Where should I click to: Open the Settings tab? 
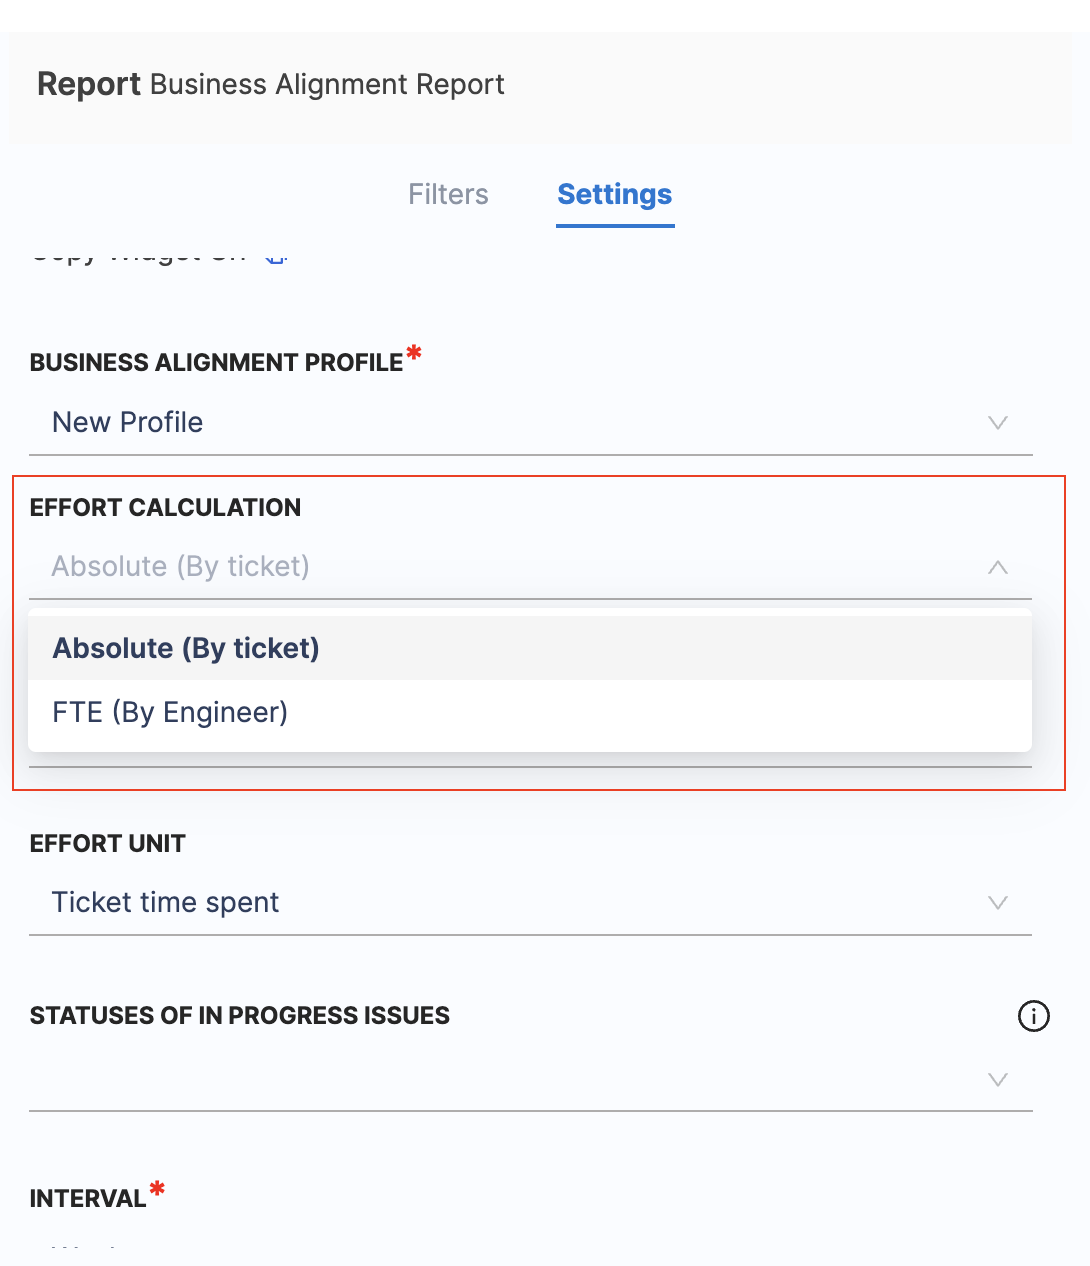click(x=614, y=195)
